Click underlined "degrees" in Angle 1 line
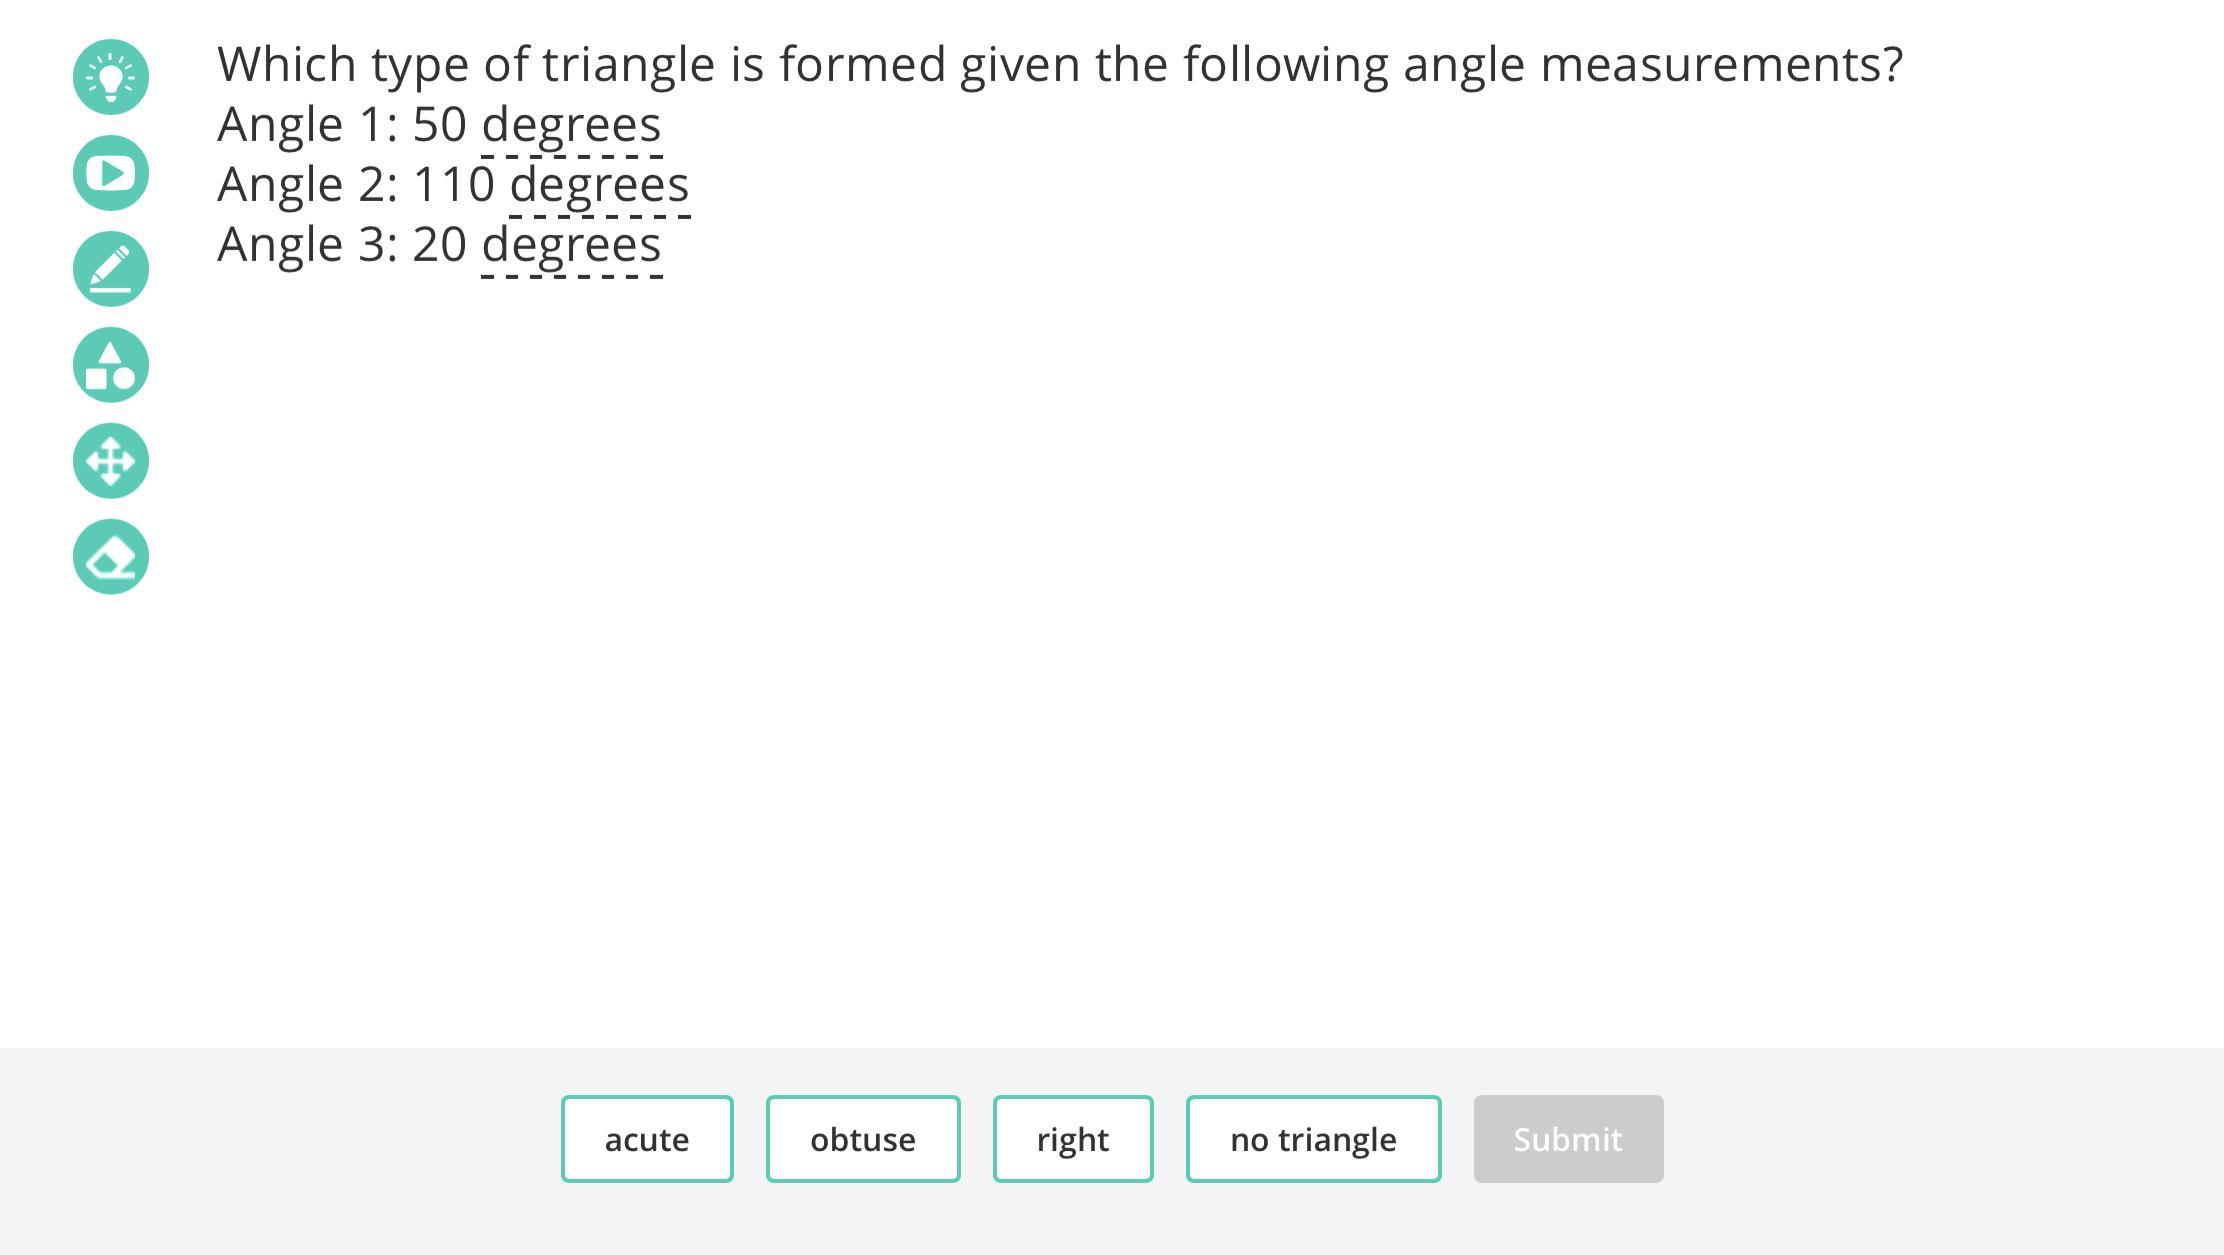The image size is (2224, 1255). pos(571,126)
